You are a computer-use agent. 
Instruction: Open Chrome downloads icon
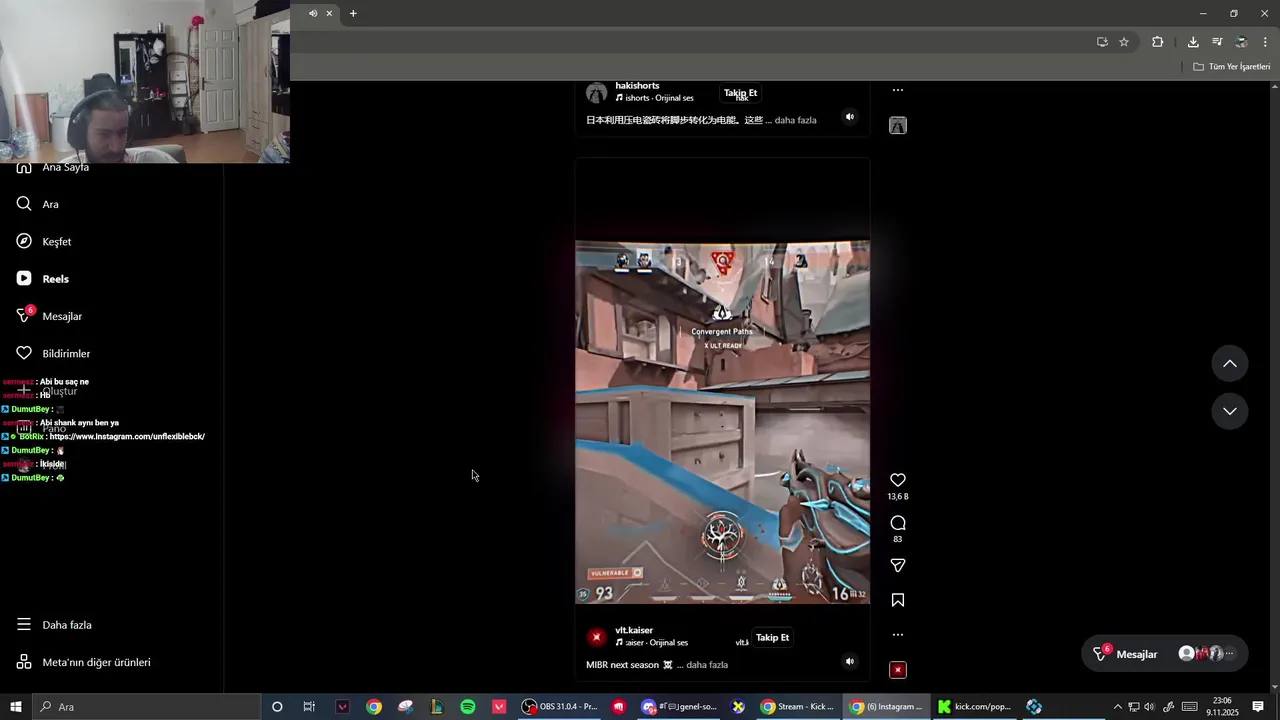1193,42
